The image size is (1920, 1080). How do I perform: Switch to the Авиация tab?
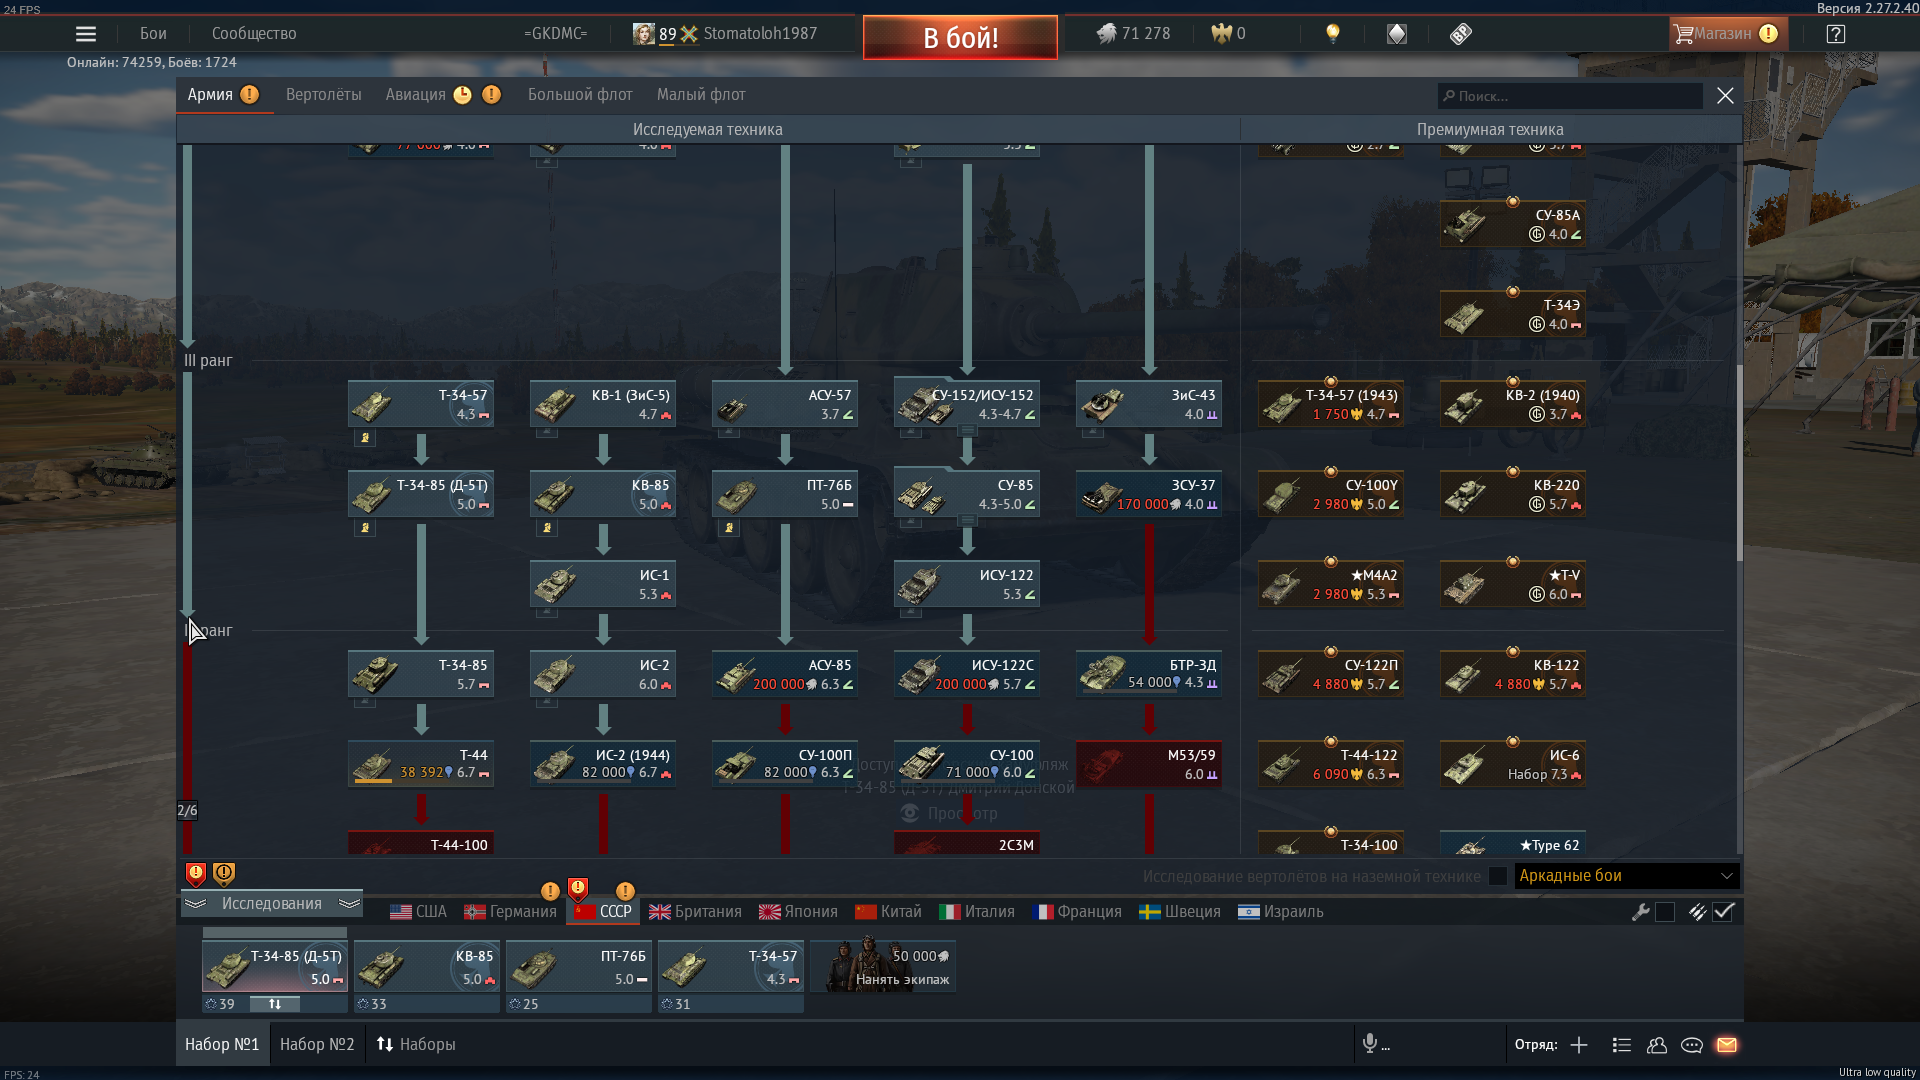pyautogui.click(x=416, y=95)
